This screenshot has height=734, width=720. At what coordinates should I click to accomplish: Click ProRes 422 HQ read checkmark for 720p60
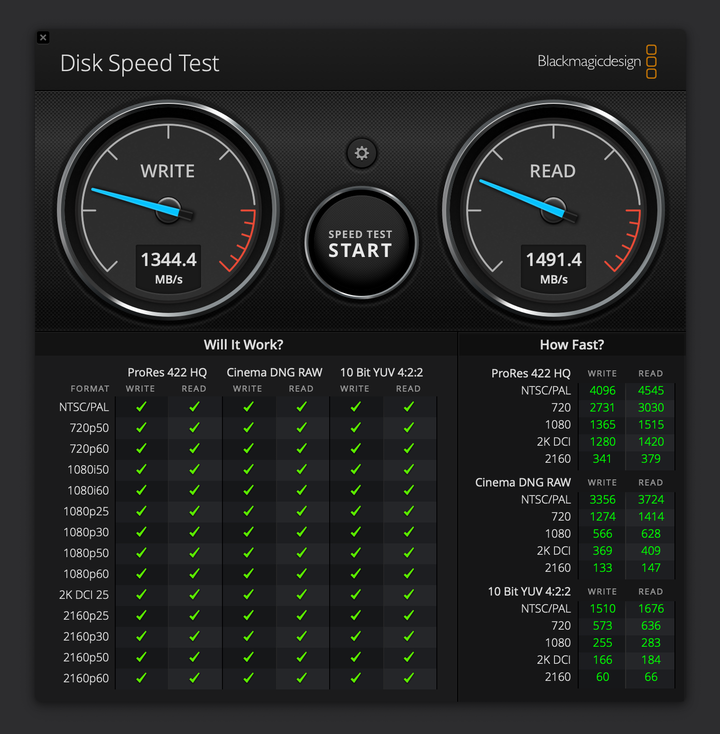194,448
